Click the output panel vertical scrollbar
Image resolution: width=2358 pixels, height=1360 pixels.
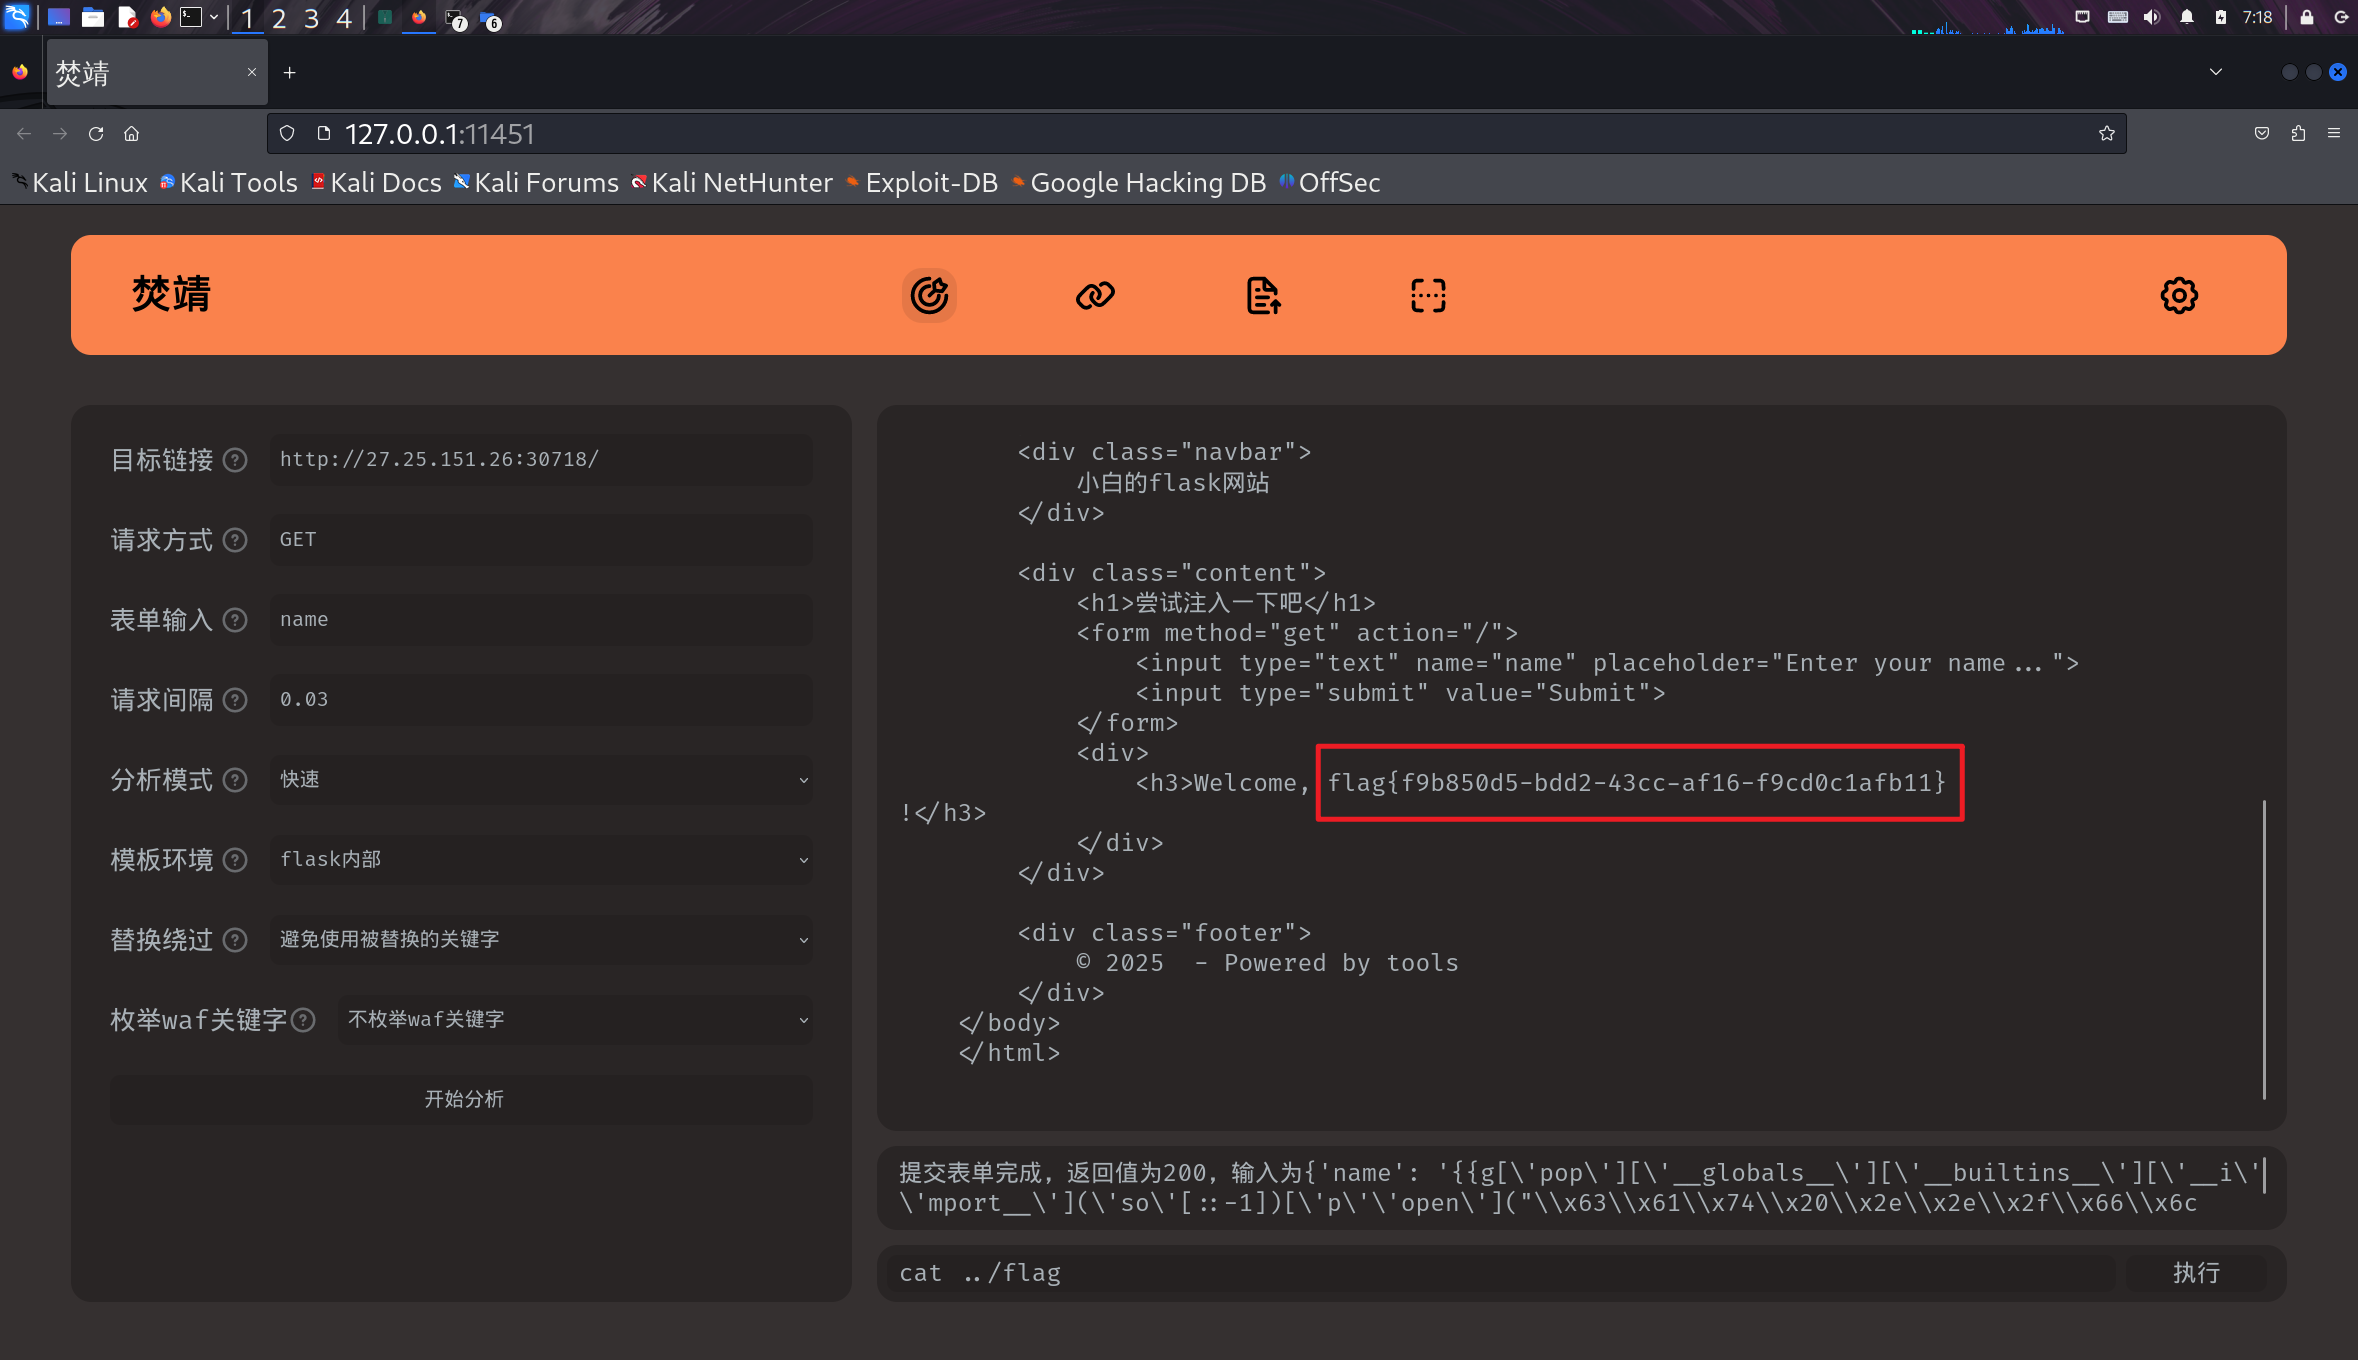2264,948
